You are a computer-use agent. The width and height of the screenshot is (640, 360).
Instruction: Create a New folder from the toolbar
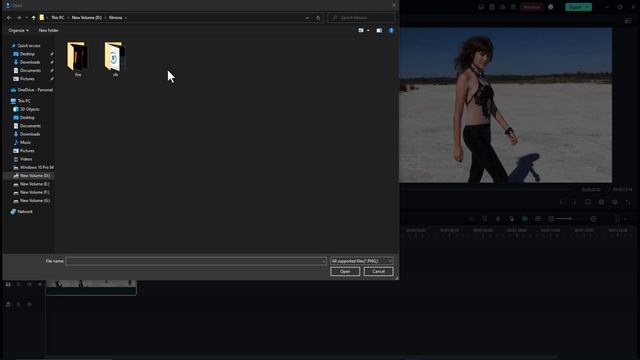[49, 31]
